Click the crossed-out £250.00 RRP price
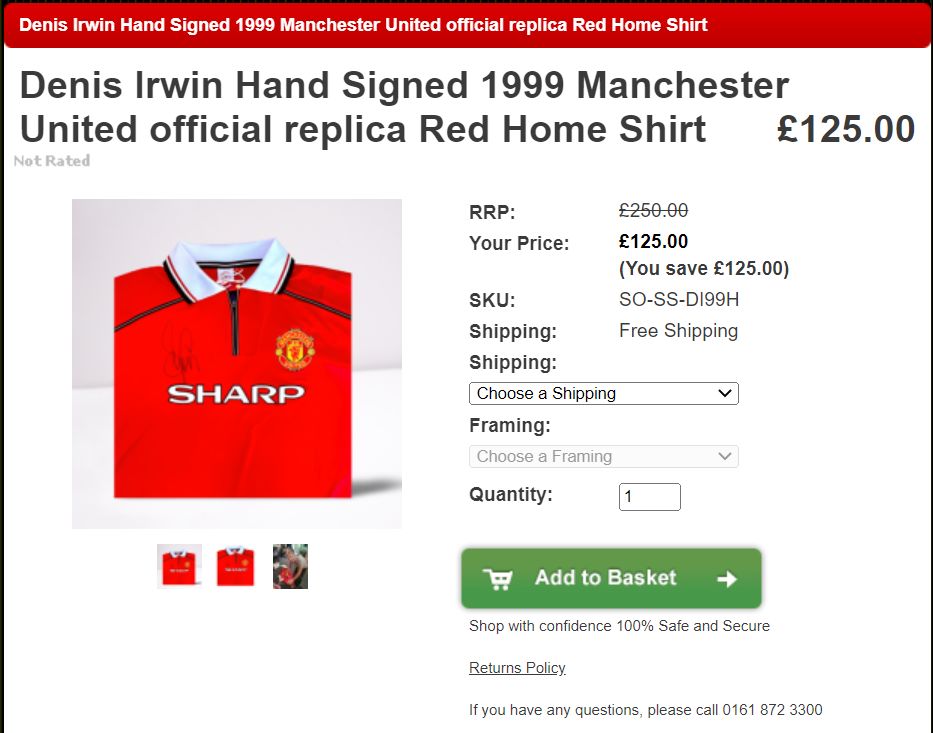 pos(653,210)
